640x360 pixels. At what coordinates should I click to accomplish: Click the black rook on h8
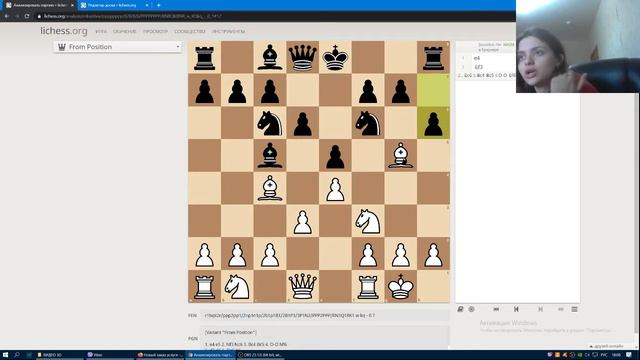click(x=433, y=57)
